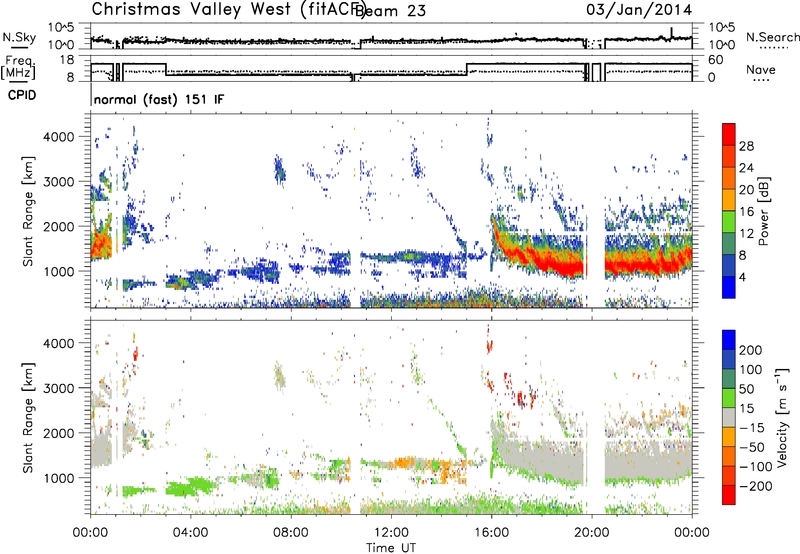Click '200' on the velocity colorbar scale
The image size is (800, 554).
coord(751,350)
